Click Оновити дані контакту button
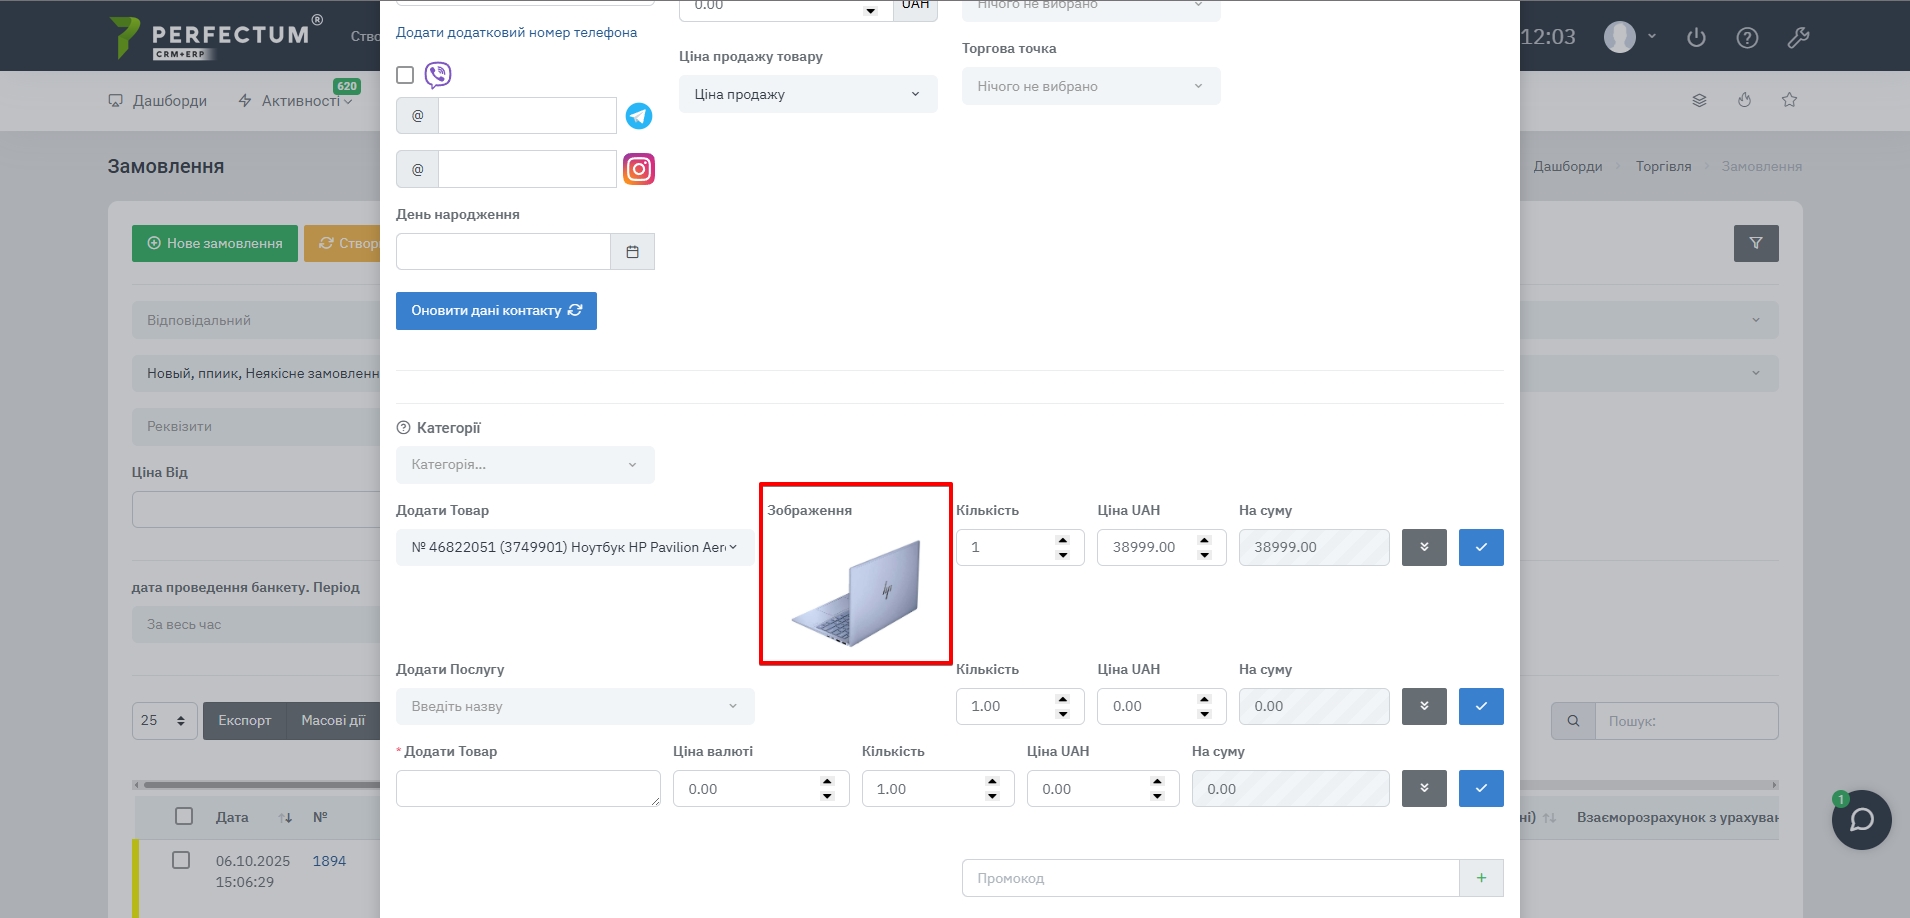 tap(496, 311)
